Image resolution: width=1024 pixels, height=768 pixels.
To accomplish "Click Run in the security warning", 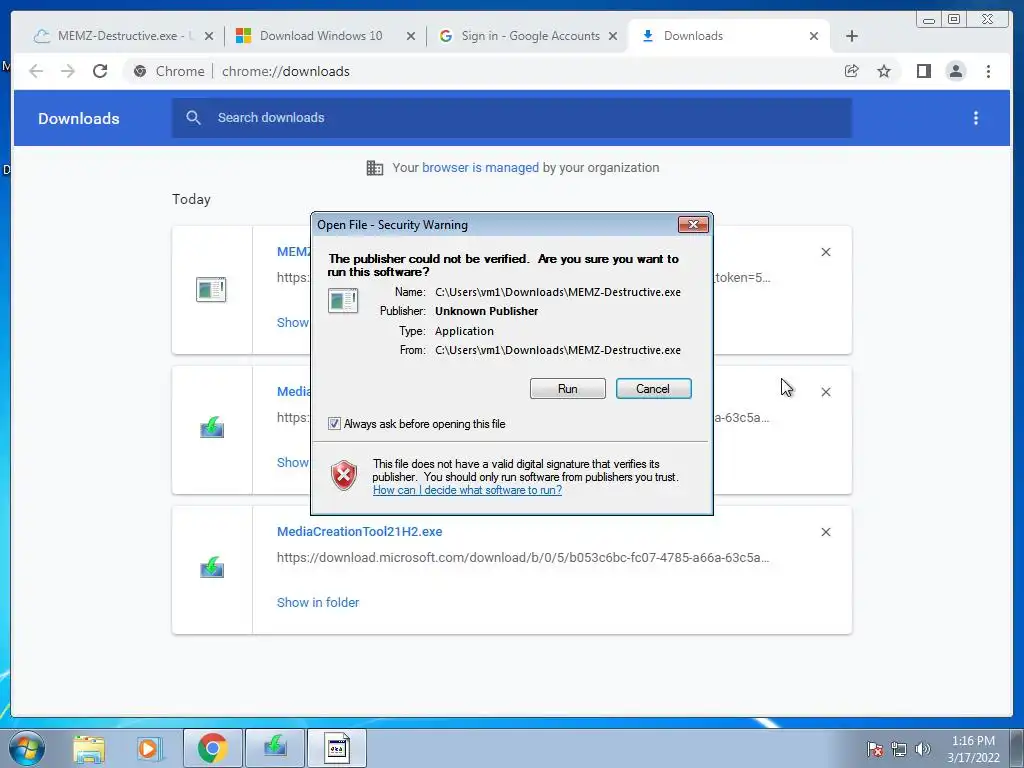I will (568, 389).
